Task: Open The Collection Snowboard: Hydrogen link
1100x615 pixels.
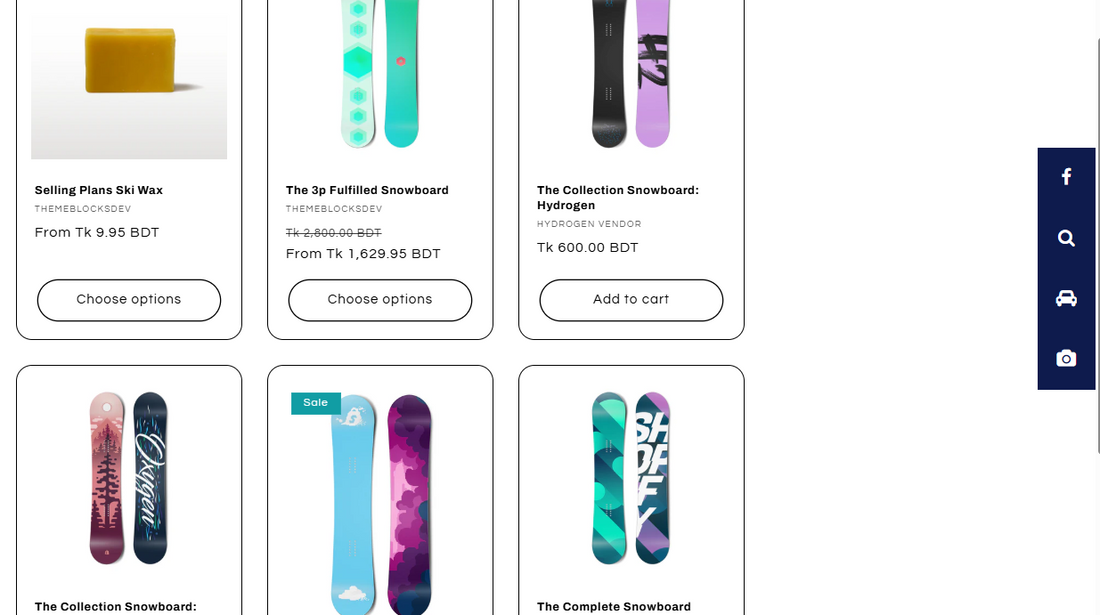Action: coord(617,197)
